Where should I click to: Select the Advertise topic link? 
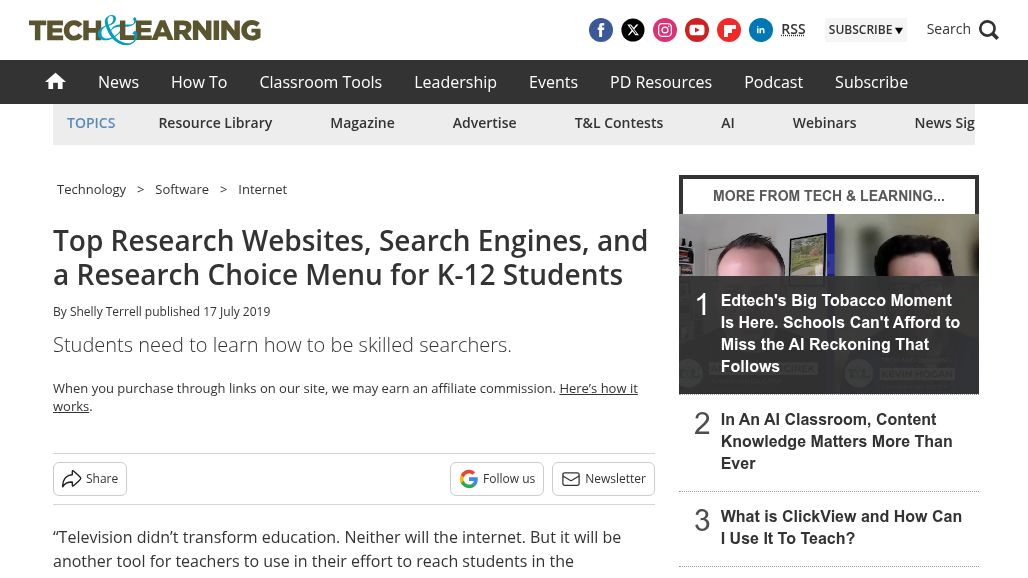coord(484,123)
